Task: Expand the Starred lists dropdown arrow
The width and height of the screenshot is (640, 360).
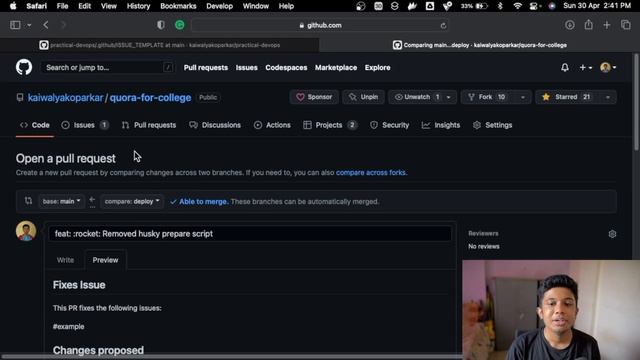Action: point(608,97)
